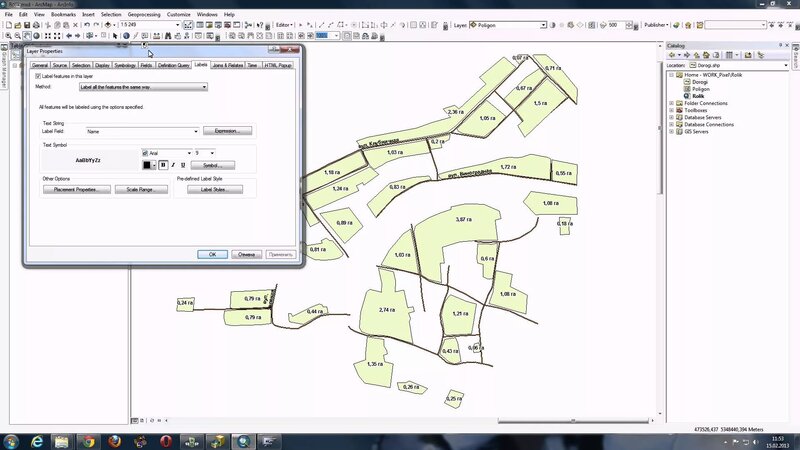The image size is (800, 450).
Task: Click the Add Data icon
Action: click(108, 25)
